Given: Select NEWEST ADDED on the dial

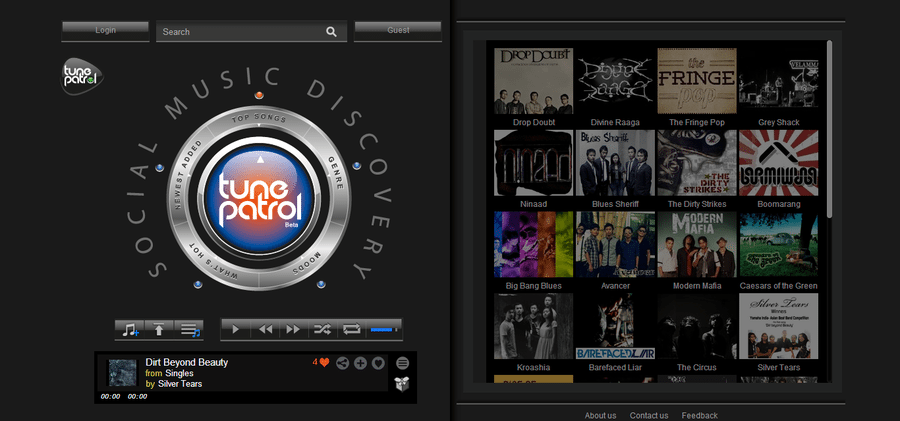Looking at the screenshot, I should tap(188, 175).
